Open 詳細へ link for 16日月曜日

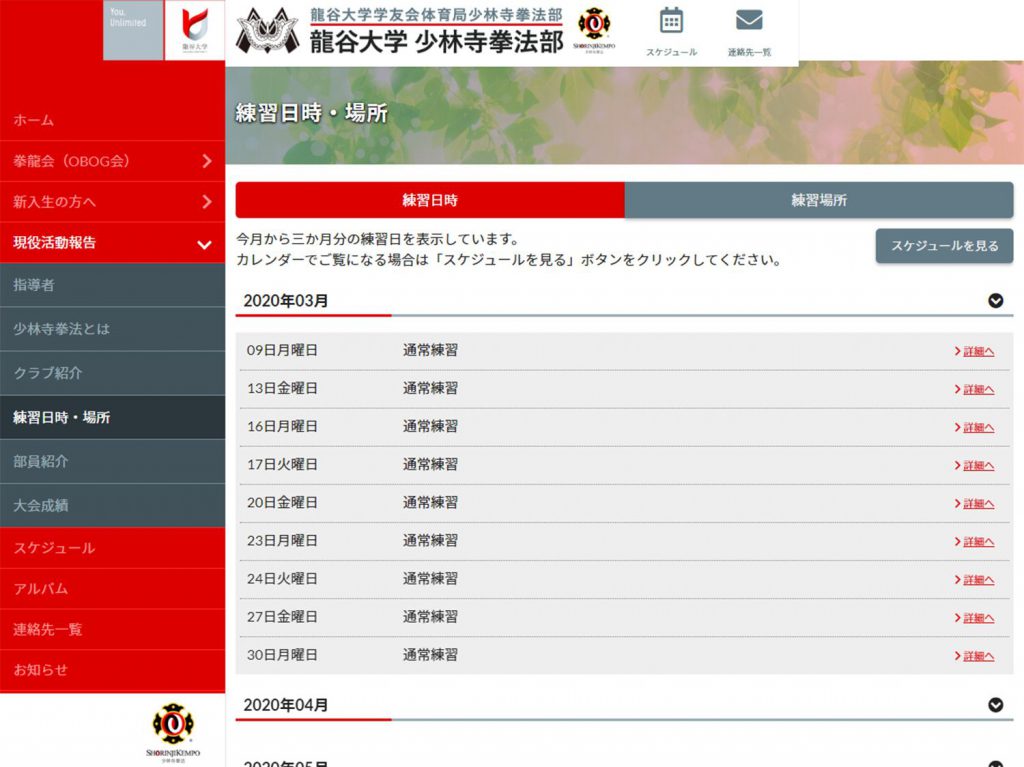974,427
